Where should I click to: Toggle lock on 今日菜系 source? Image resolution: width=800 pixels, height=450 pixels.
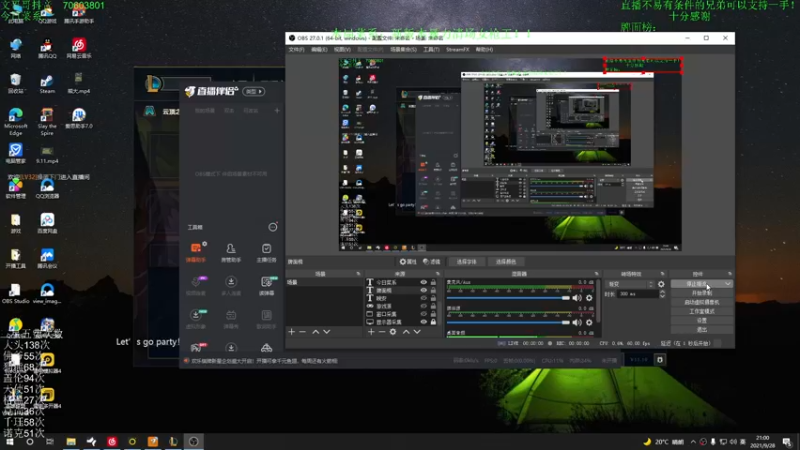(433, 282)
